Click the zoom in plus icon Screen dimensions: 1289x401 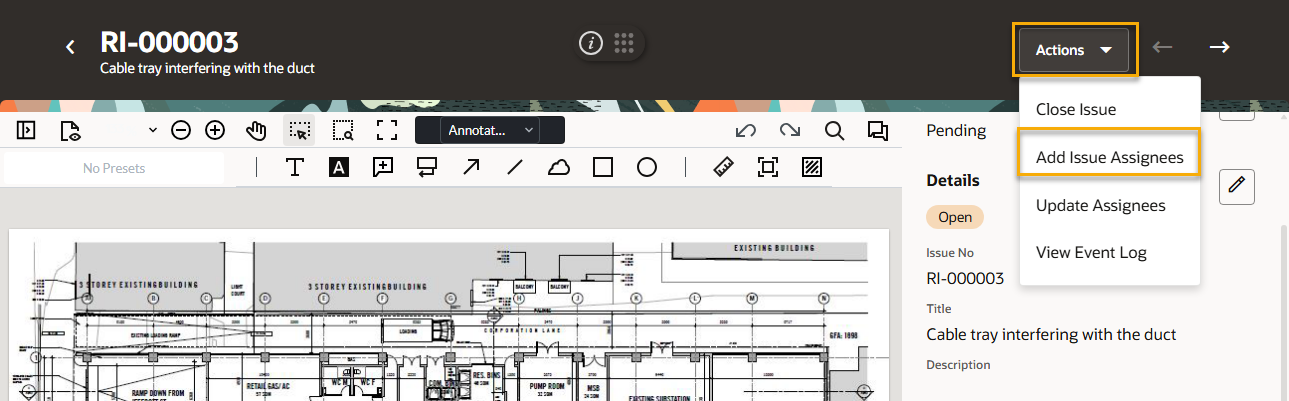click(x=215, y=130)
